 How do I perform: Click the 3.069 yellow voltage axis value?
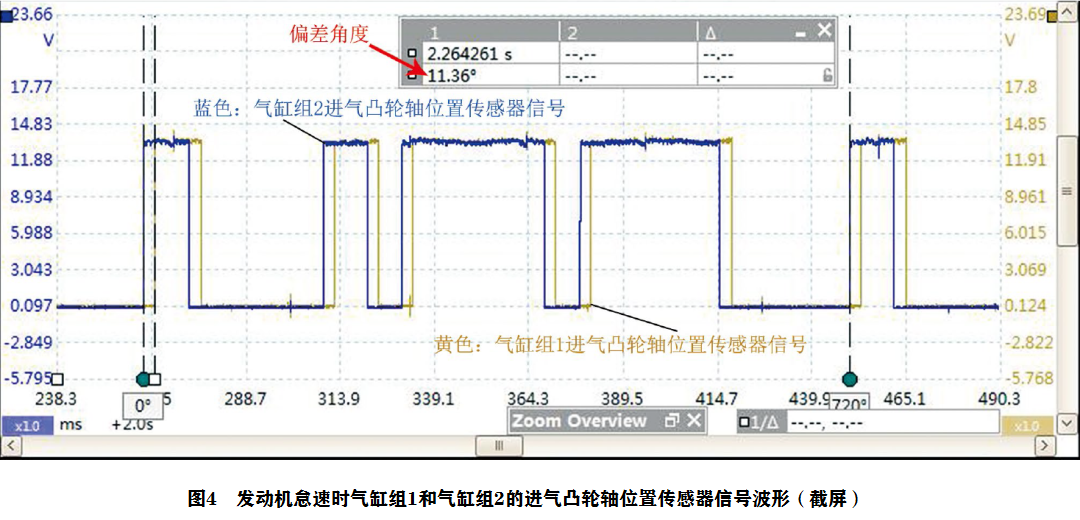point(1028,269)
